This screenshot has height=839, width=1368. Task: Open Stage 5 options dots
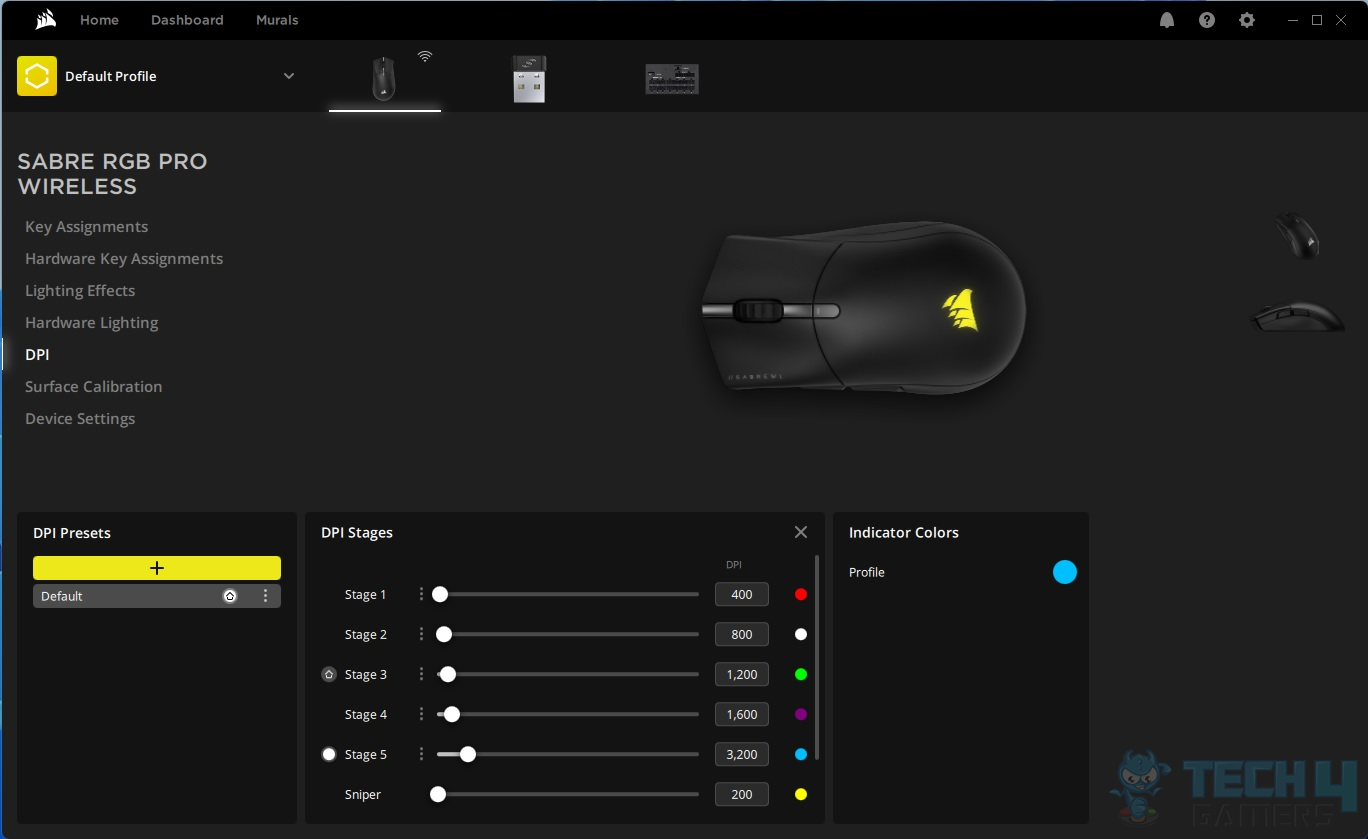[x=421, y=754]
